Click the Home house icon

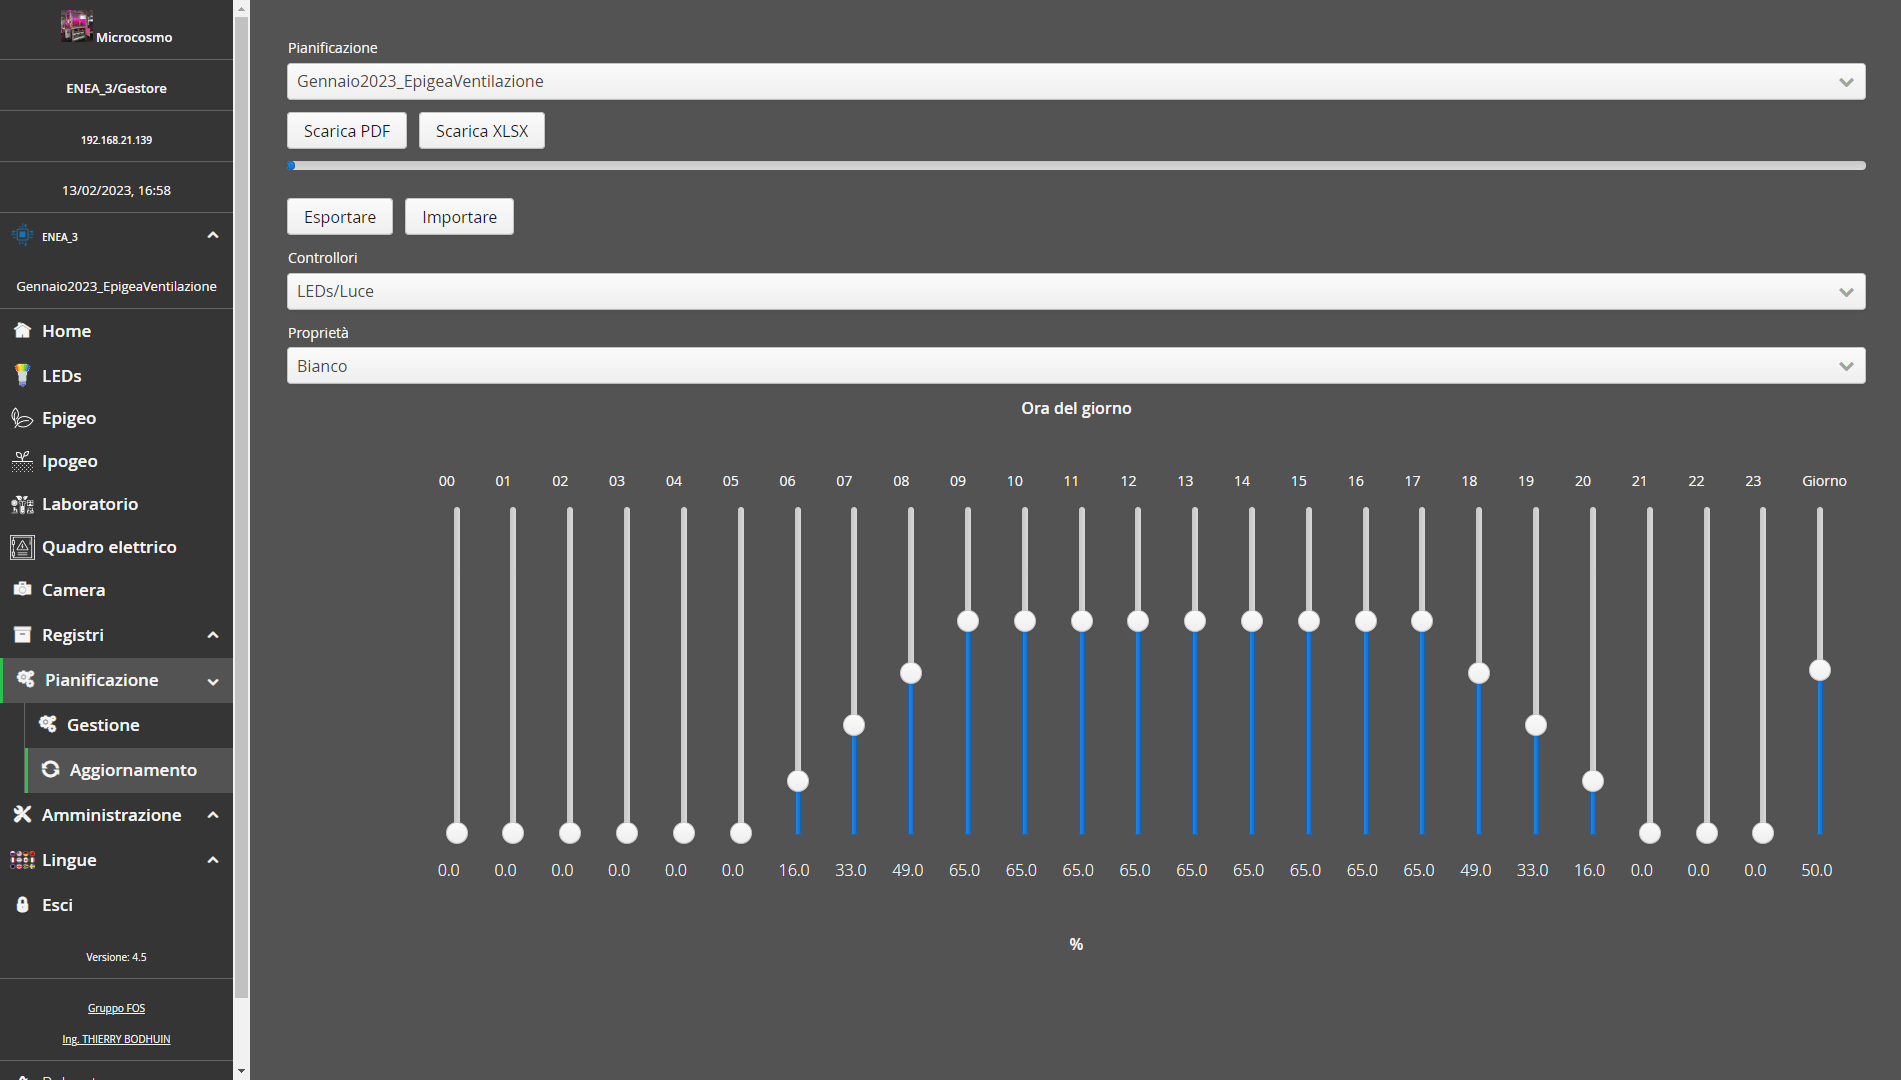(22, 331)
